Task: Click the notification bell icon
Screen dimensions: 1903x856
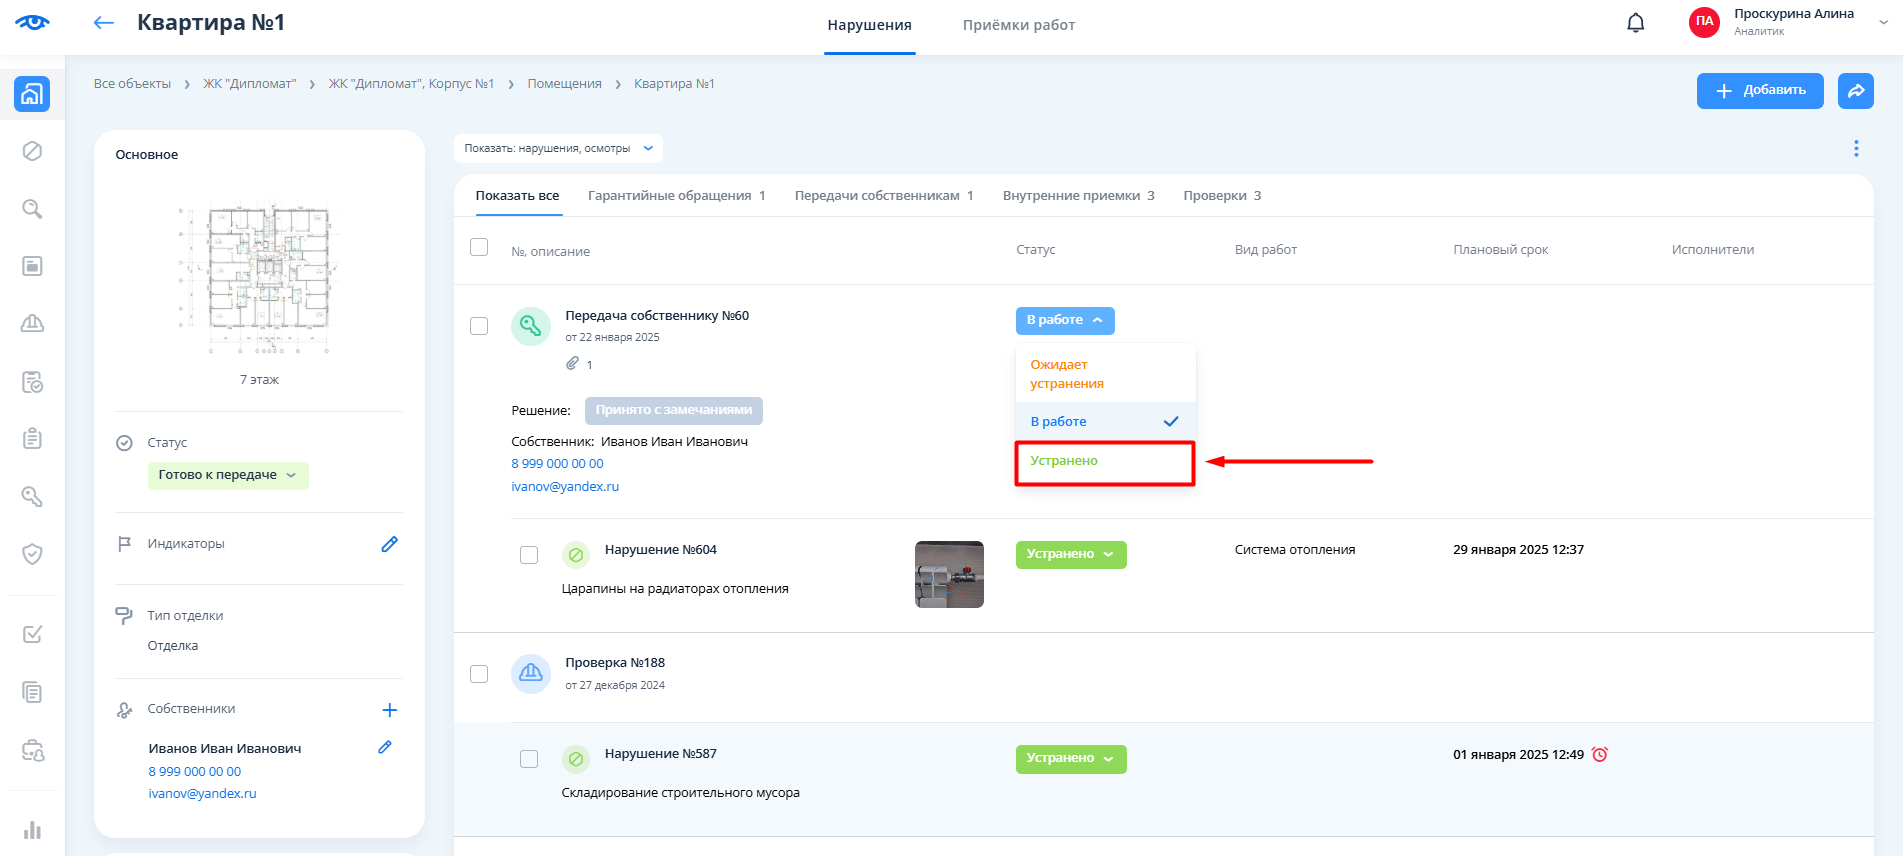Action: pyautogui.click(x=1635, y=23)
